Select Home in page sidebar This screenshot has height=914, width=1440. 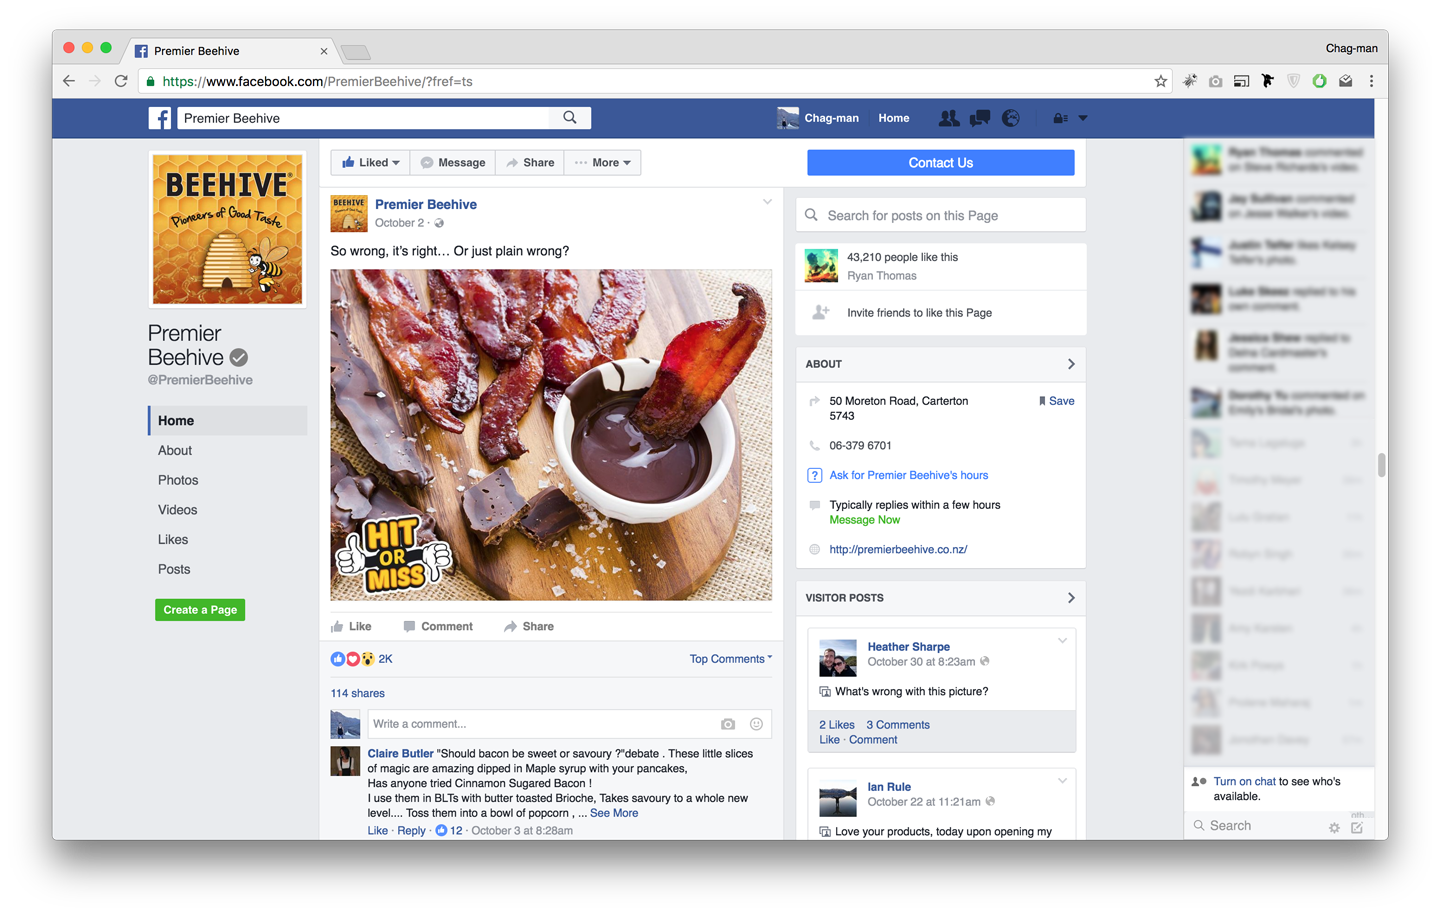pyautogui.click(x=228, y=421)
